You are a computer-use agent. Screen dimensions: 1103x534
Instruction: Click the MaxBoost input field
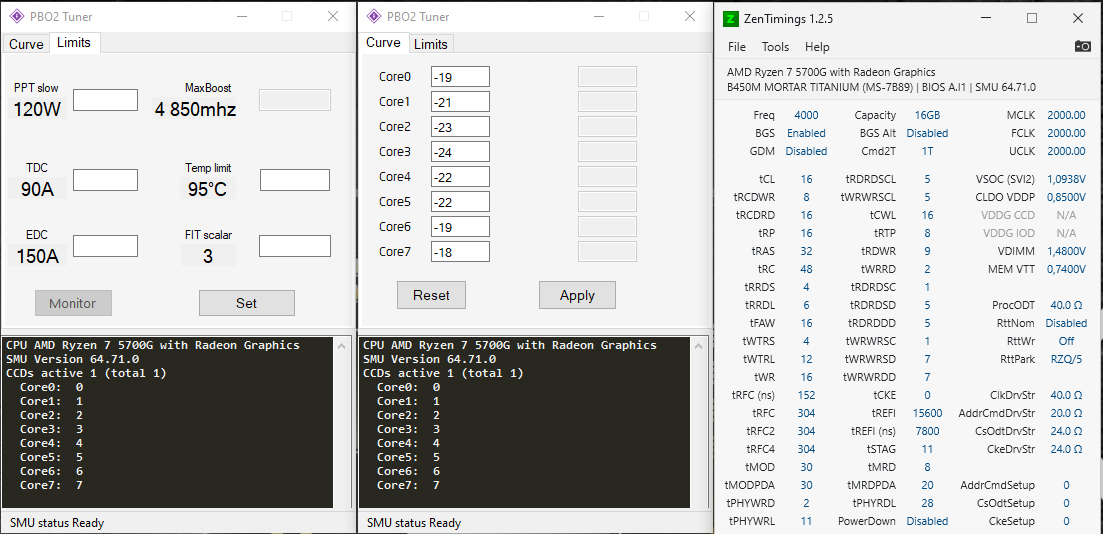295,100
